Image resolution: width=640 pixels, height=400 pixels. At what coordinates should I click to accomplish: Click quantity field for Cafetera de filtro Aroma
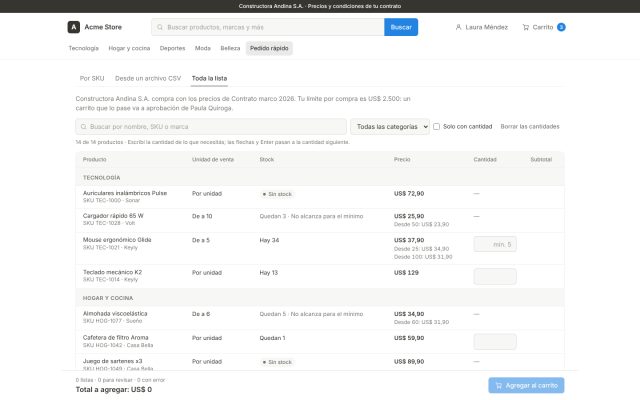495,342
